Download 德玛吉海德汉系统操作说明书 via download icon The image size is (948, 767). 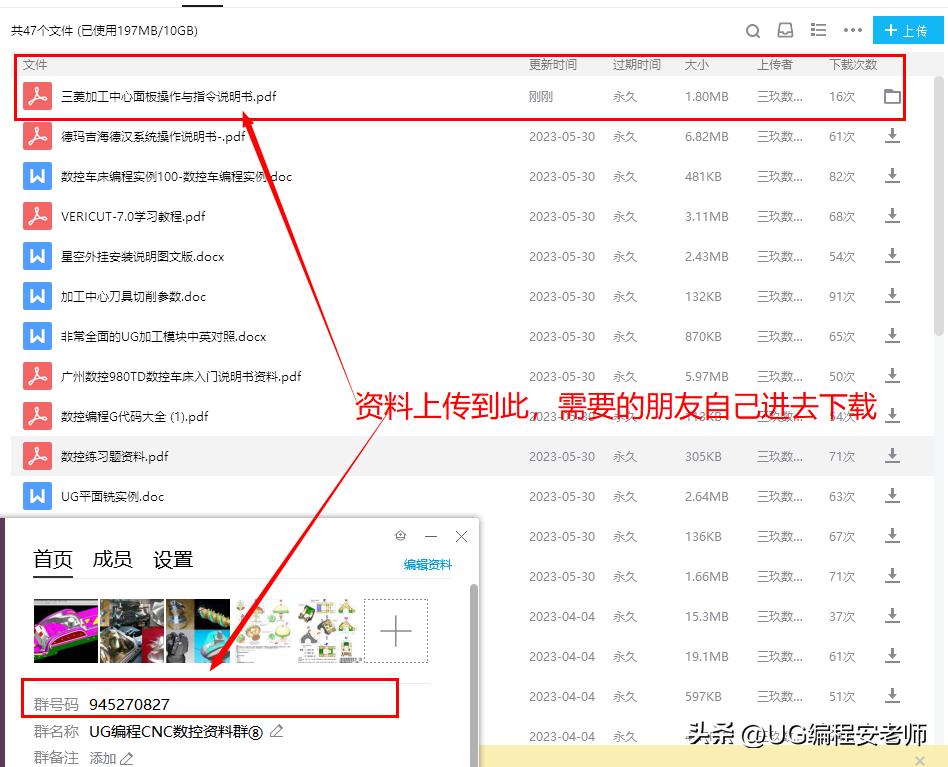point(891,136)
